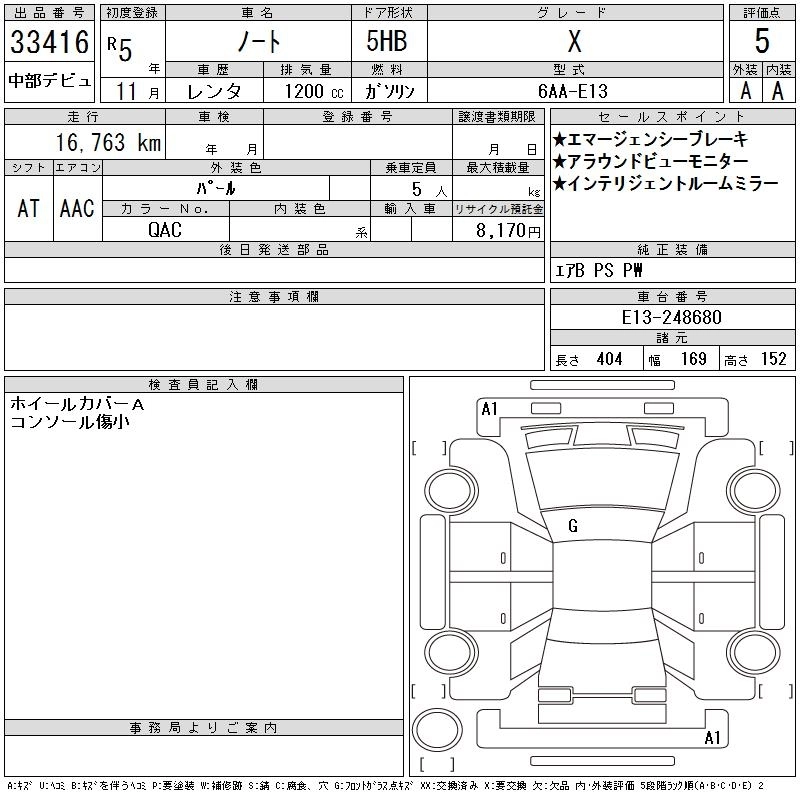The width and height of the screenshot is (800, 800).
Task: Click the shift type AT
Action: pos(28,208)
